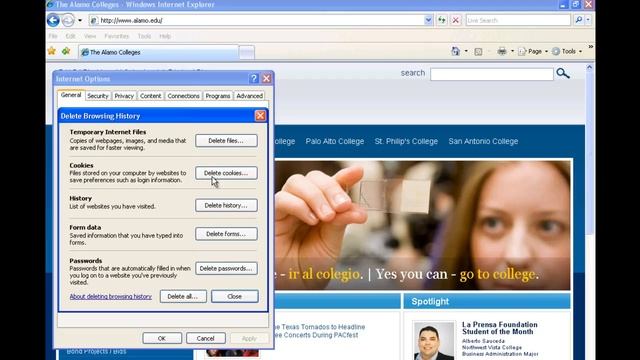Open the View menu
Image resolution: width=640 pixels, height=360 pixels.
90,36
